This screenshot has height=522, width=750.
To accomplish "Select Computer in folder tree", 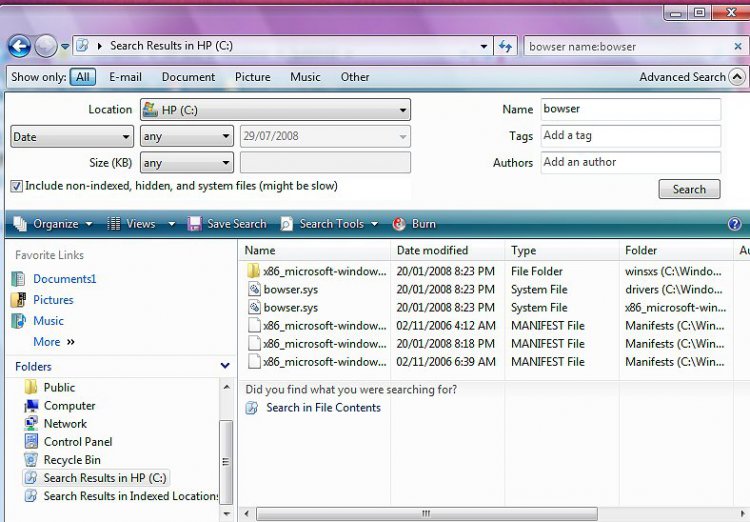I will 69,406.
